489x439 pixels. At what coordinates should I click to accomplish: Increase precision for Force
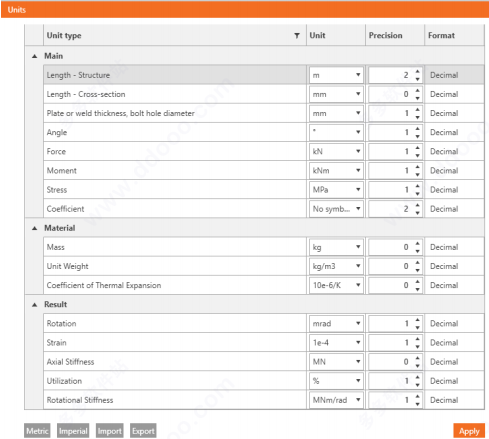click(417, 148)
